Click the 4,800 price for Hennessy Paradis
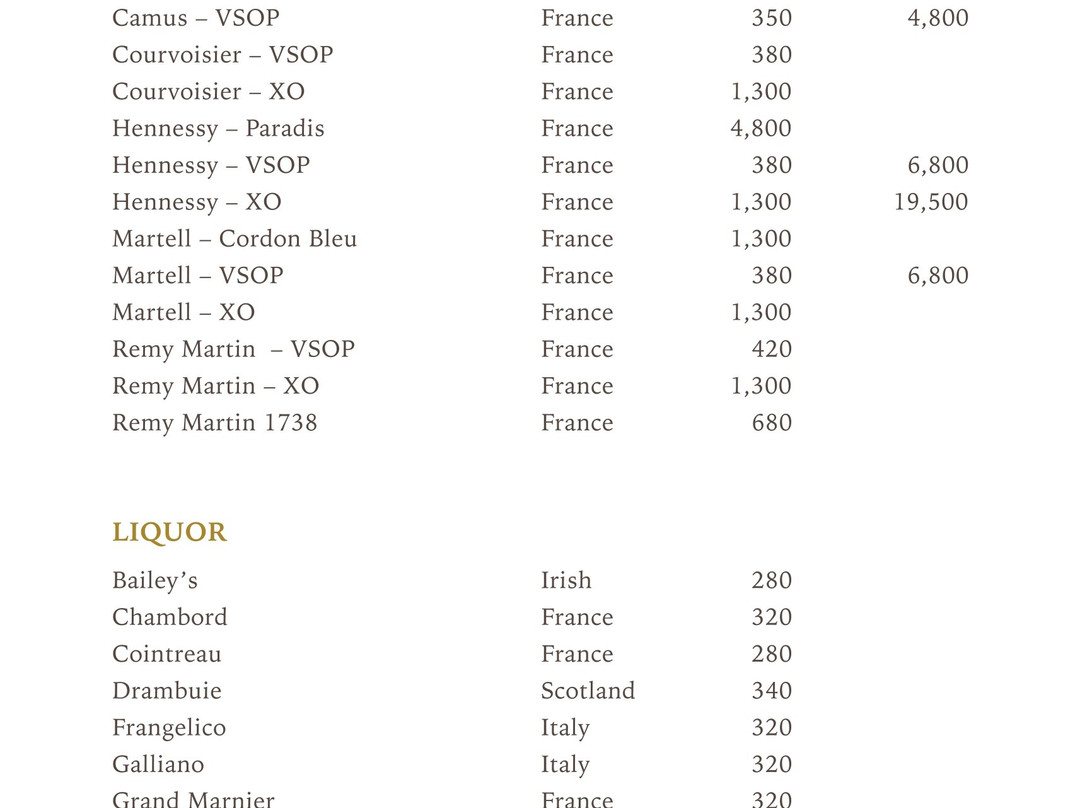Viewport: 1080px width, 808px height. point(760,129)
